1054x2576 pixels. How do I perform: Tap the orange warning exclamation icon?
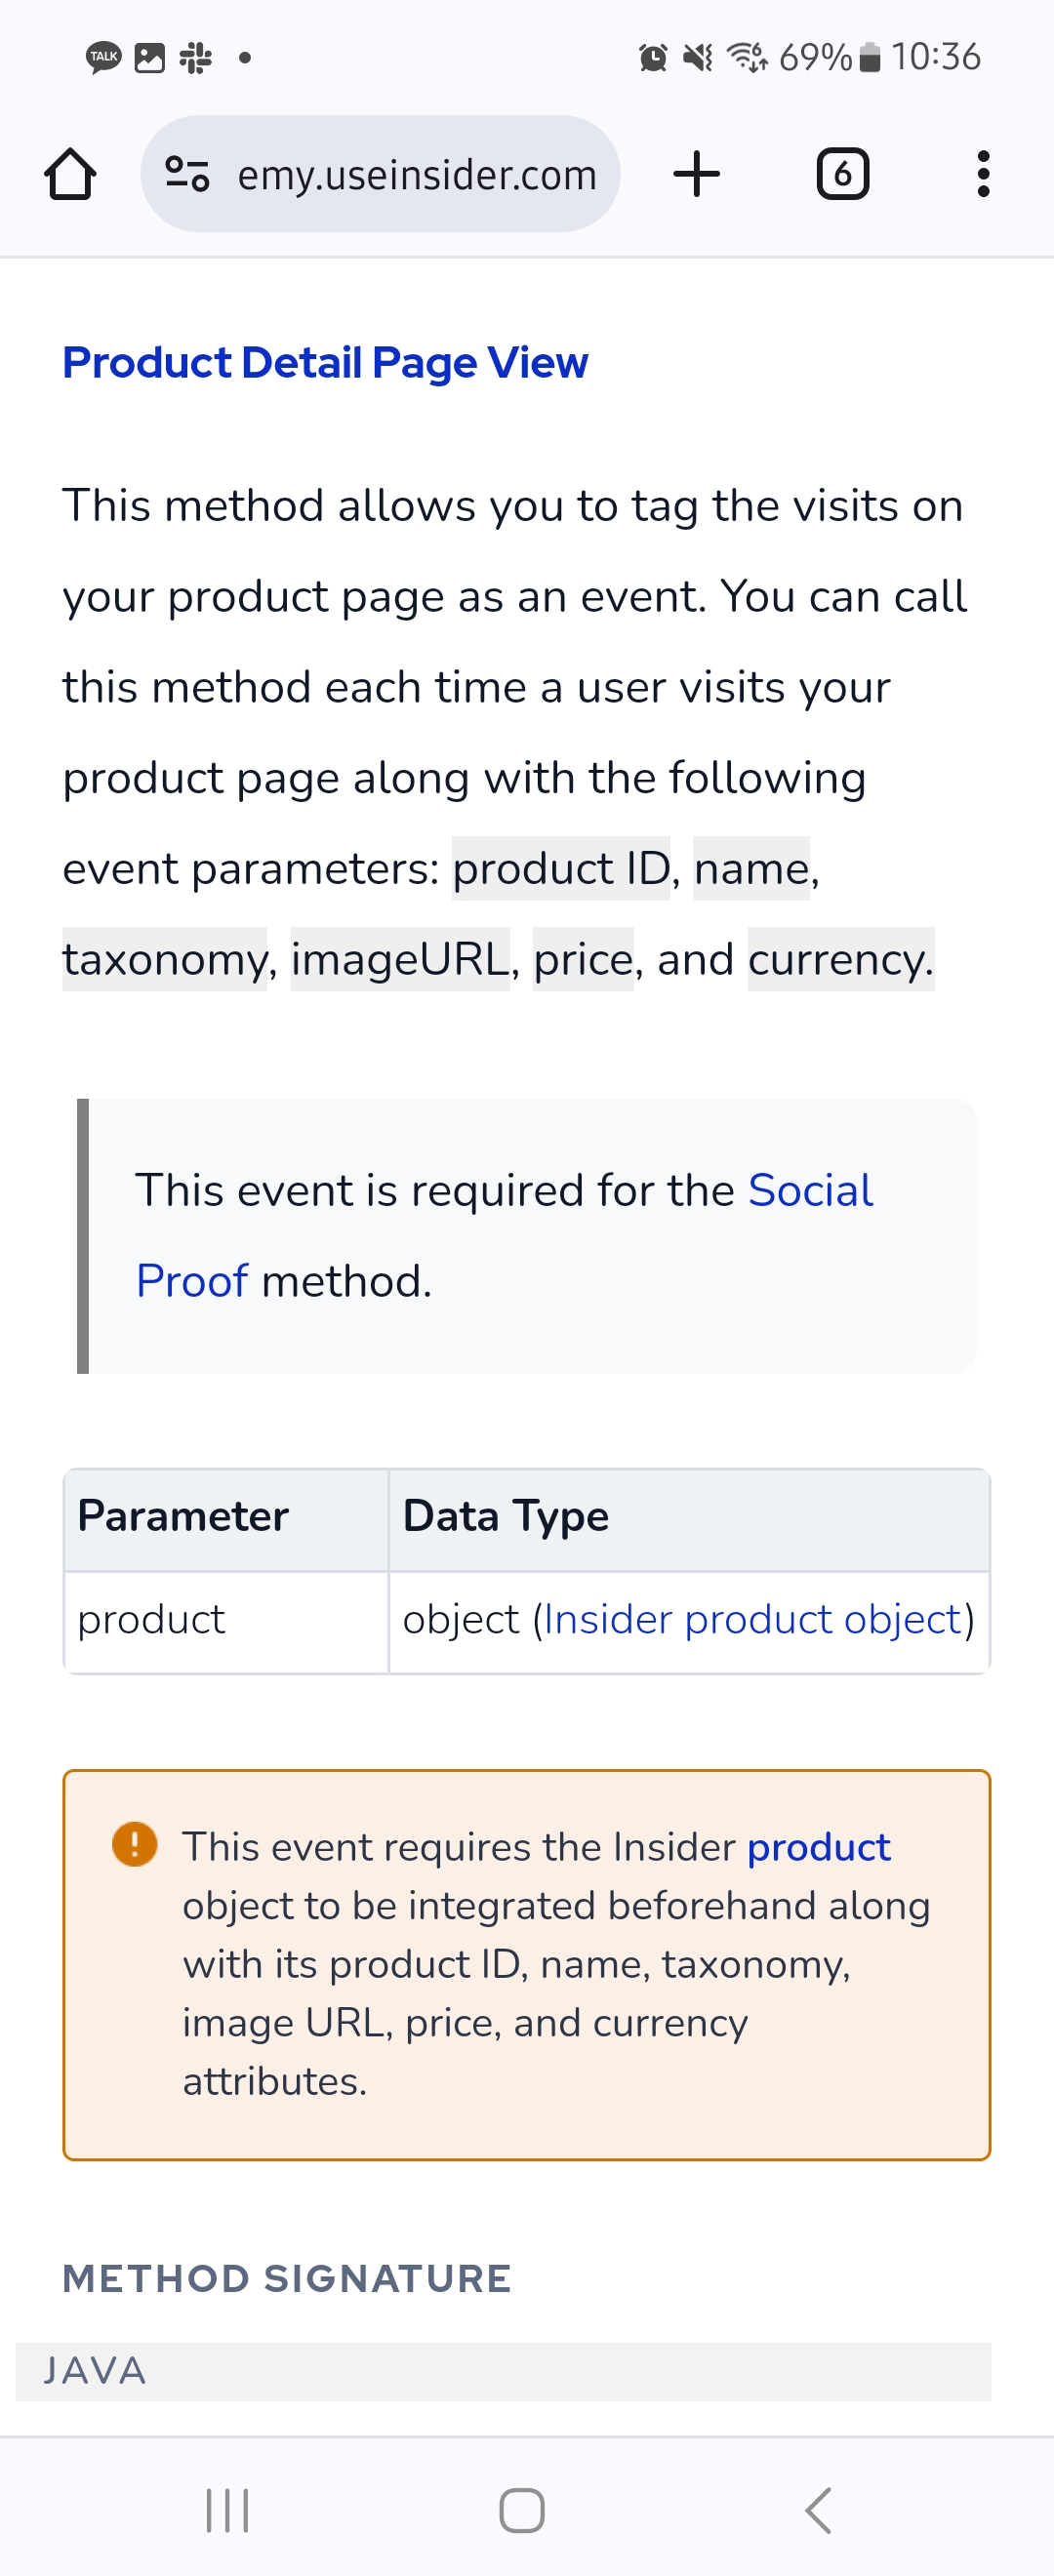(x=135, y=1843)
